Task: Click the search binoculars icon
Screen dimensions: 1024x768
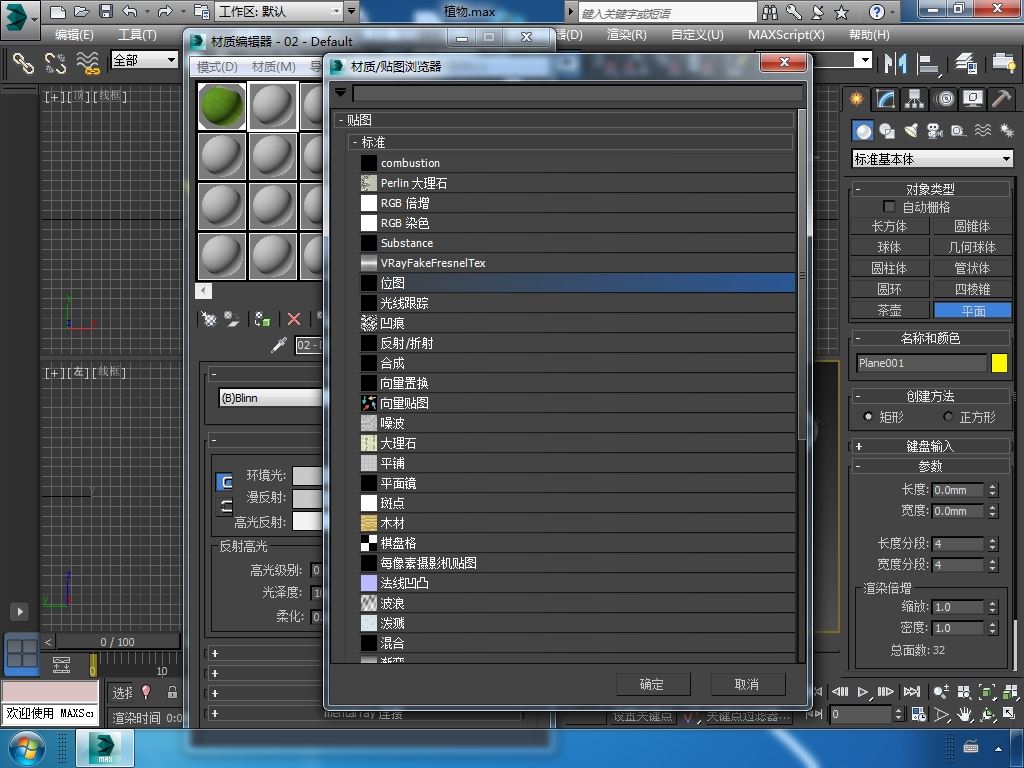Action: point(770,11)
